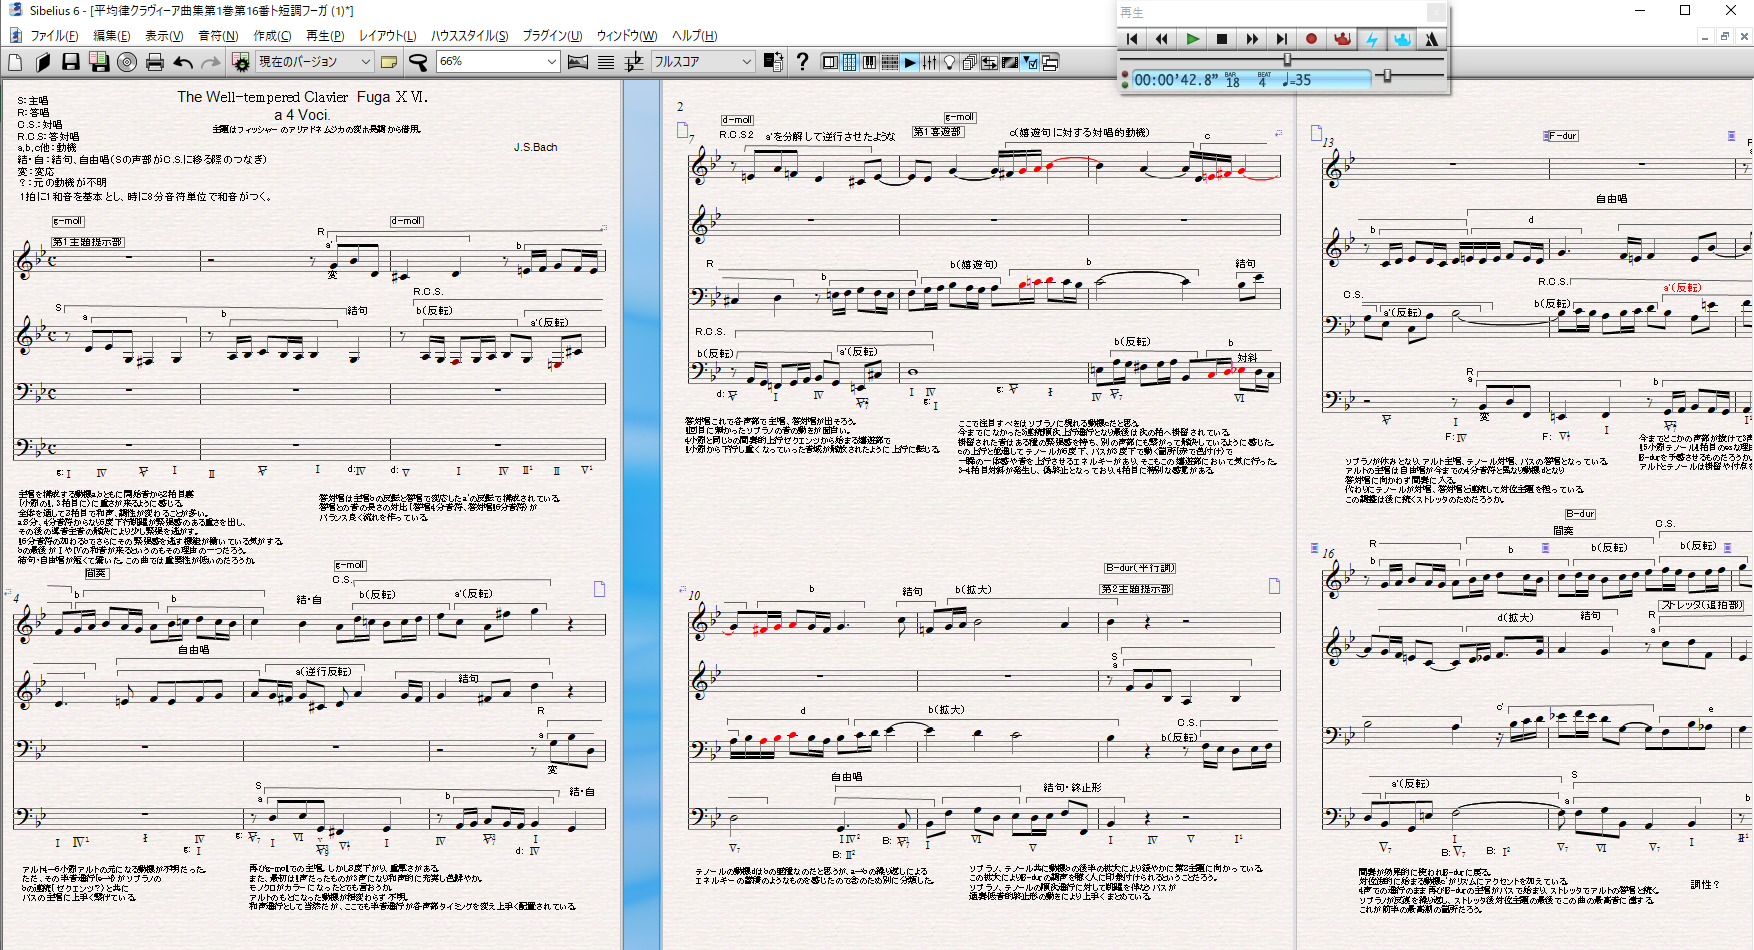Open the 表示(V) menu
The width and height of the screenshot is (1754, 950).
coord(164,35)
